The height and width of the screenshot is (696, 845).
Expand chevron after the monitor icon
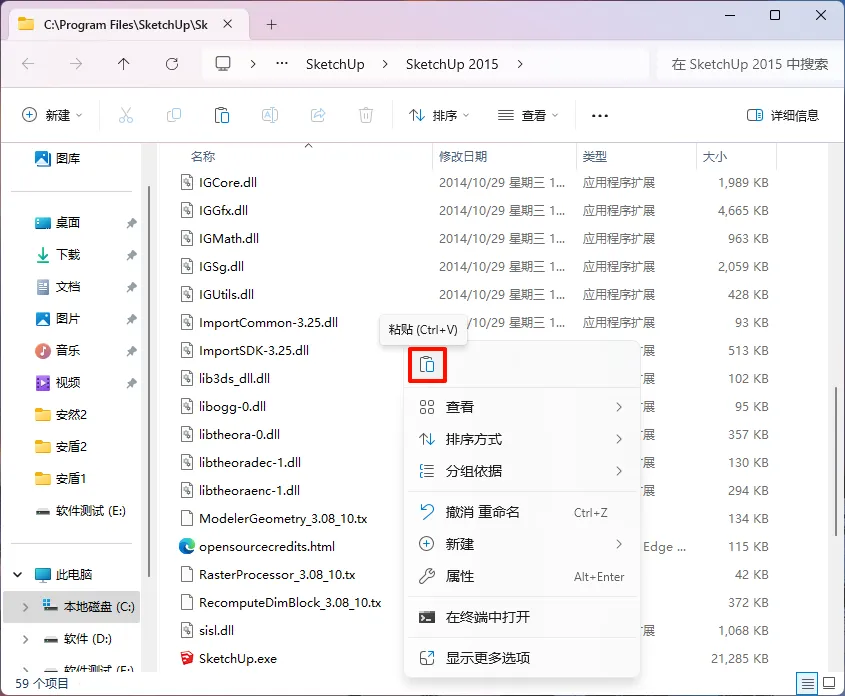(253, 64)
